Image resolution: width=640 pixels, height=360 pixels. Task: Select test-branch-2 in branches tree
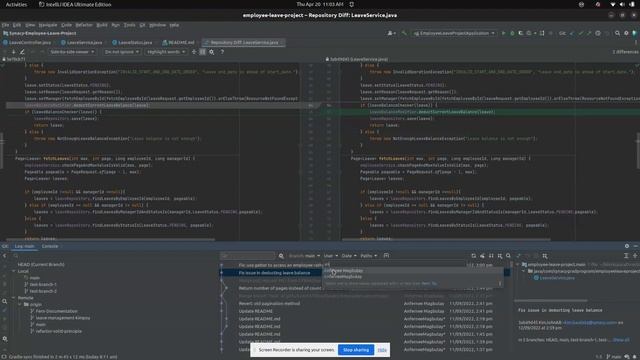43,291
